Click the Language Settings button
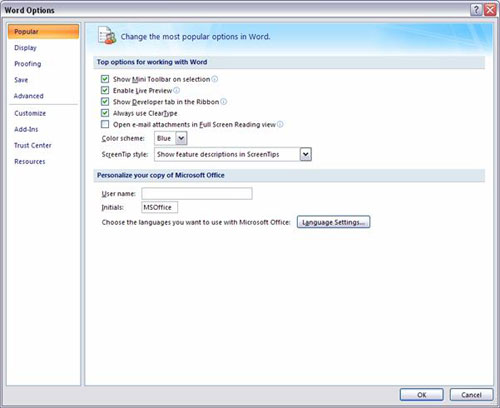The width and height of the screenshot is (500, 408). pos(333,222)
